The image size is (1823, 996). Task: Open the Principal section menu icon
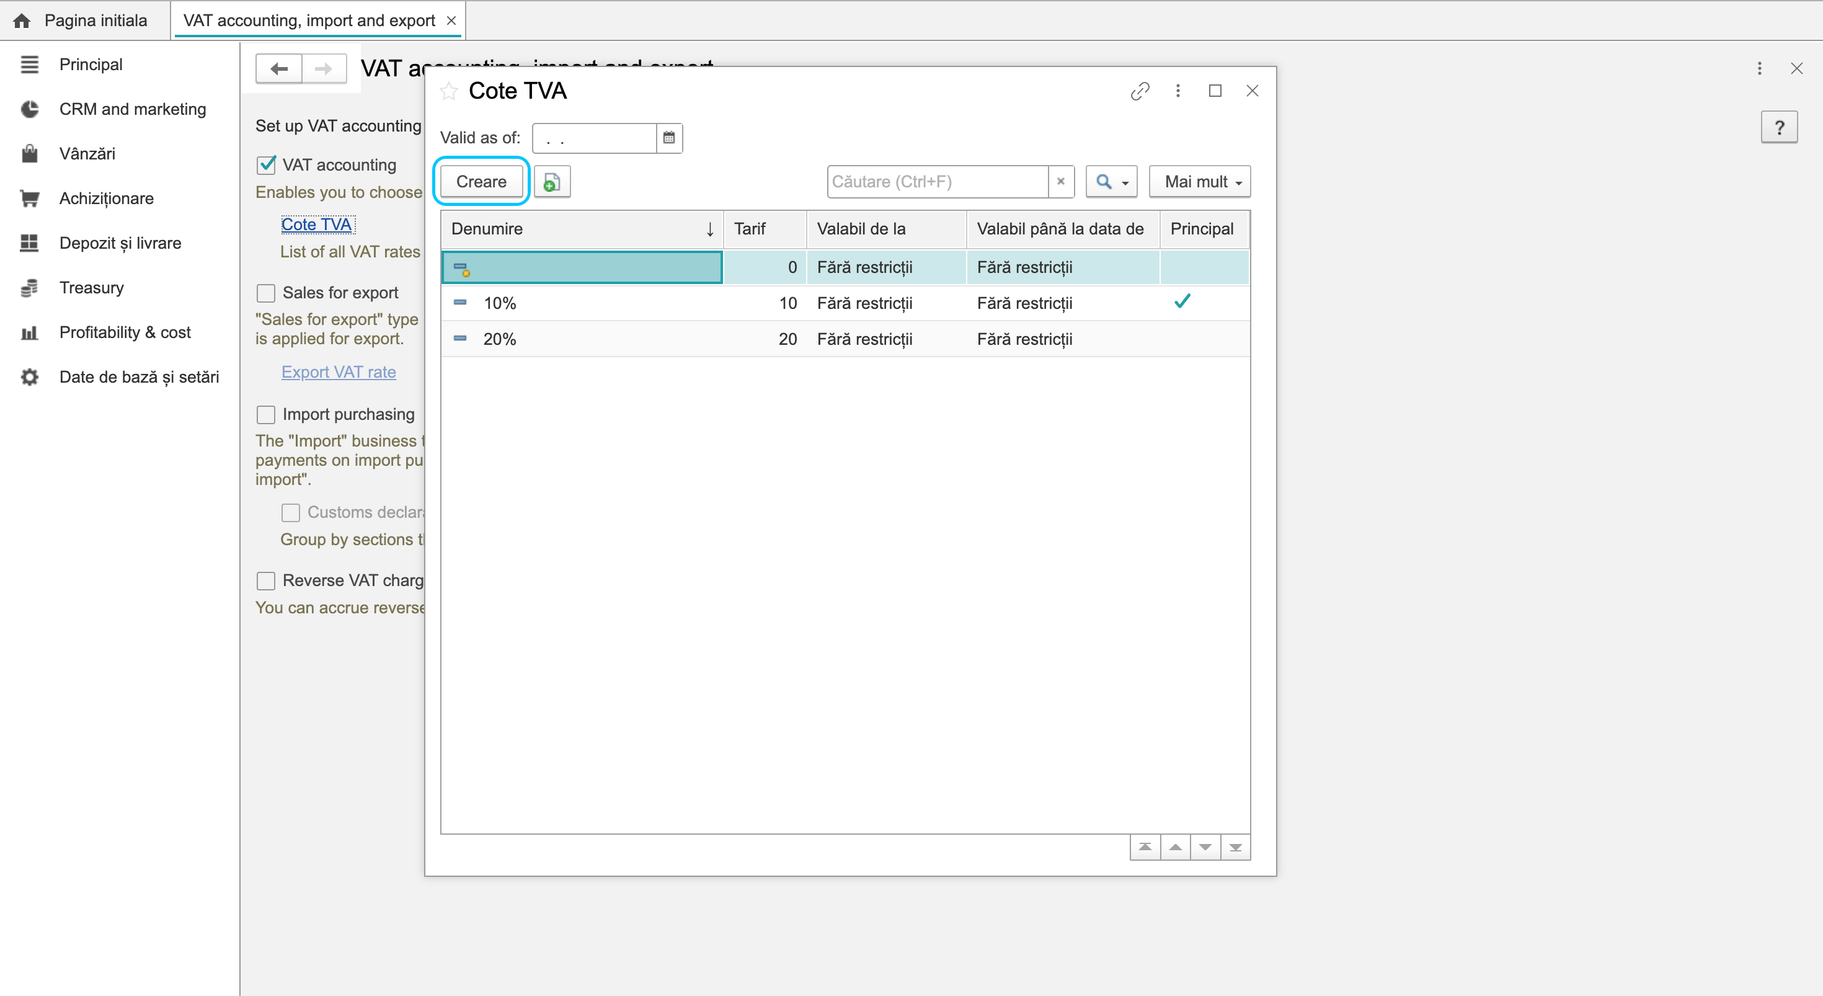[30, 65]
